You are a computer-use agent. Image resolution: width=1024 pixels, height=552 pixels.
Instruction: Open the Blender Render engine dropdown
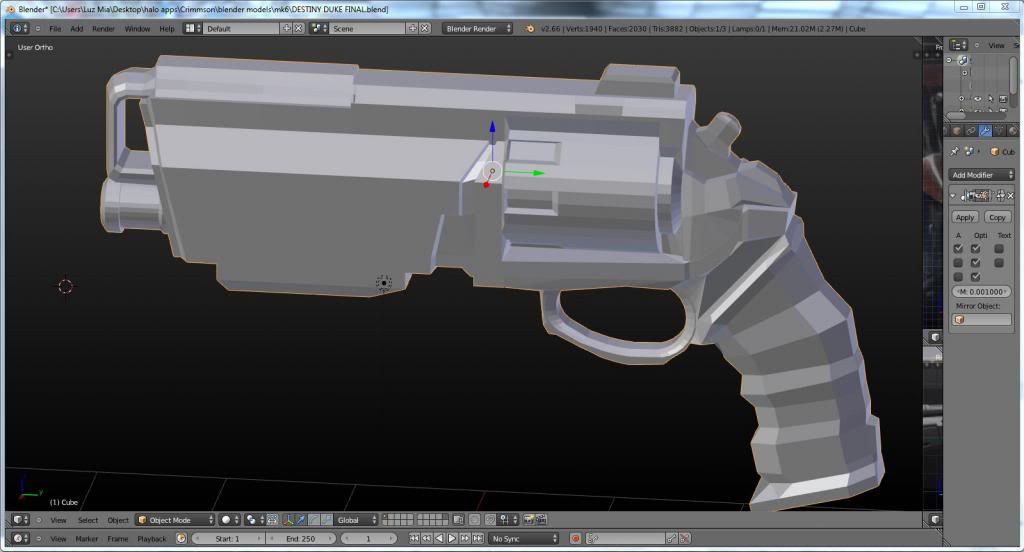[477, 29]
